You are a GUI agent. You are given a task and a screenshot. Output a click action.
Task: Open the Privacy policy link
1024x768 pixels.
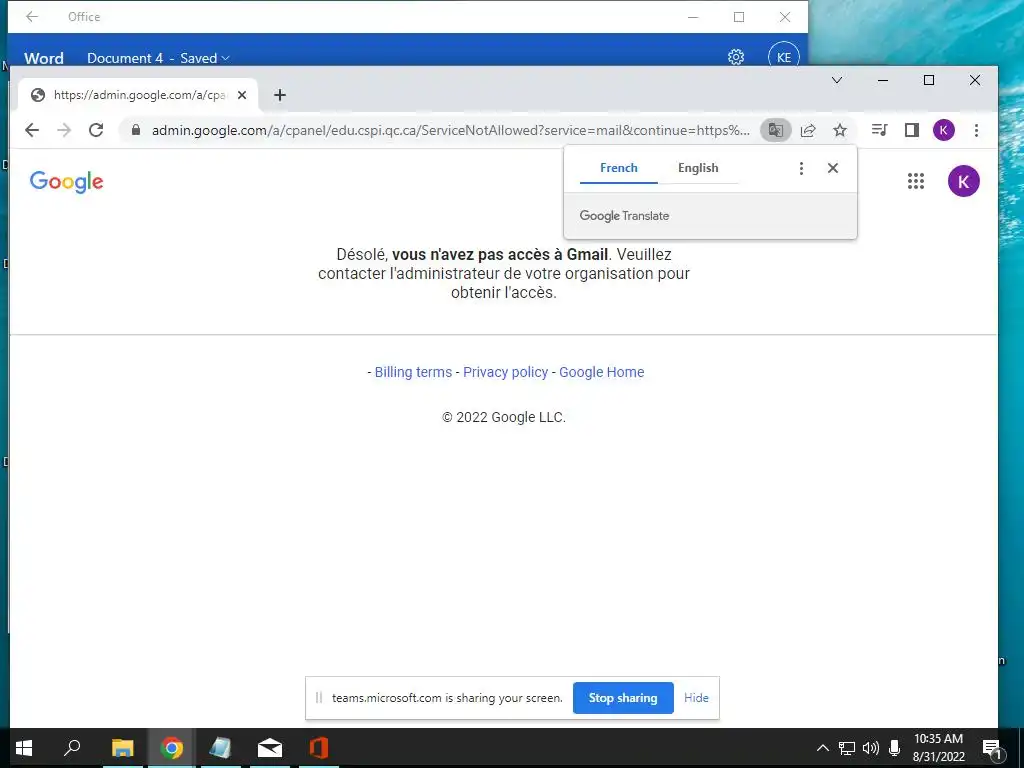click(505, 372)
